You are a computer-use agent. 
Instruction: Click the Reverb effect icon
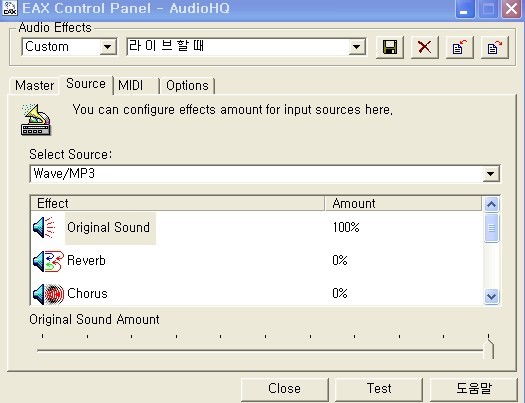(48, 261)
